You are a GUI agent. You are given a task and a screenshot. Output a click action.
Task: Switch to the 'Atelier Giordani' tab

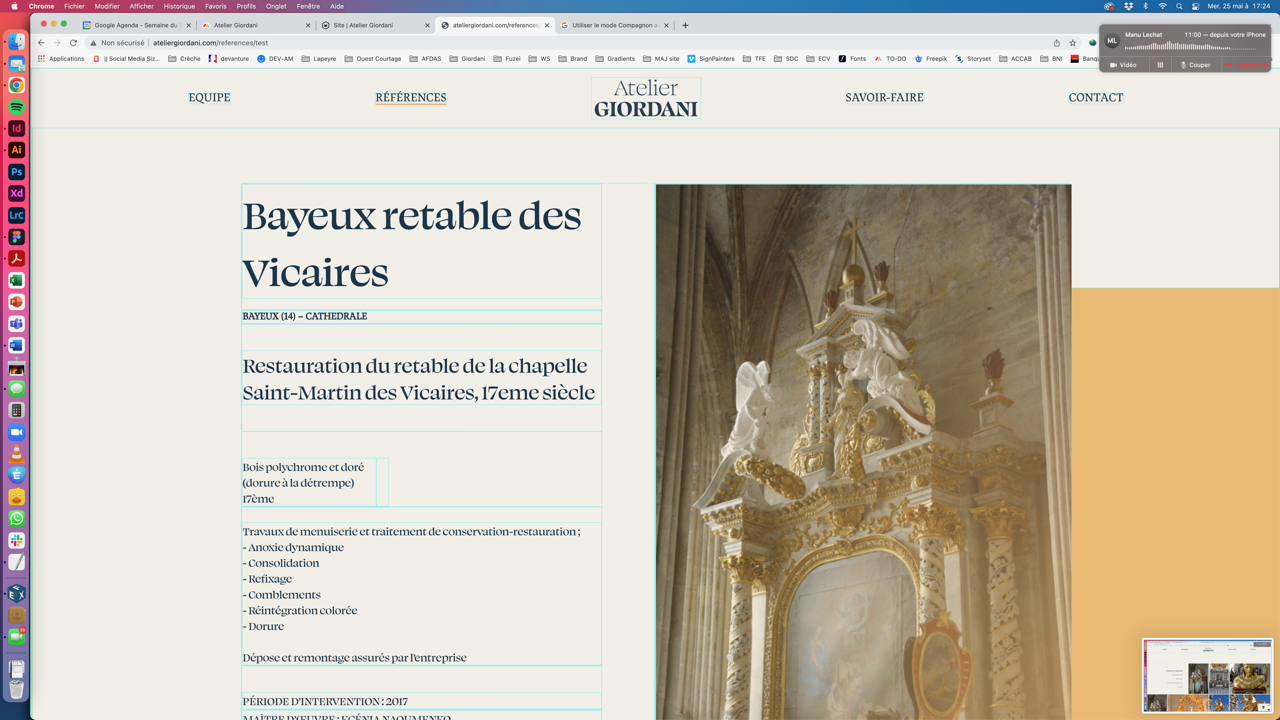254,25
